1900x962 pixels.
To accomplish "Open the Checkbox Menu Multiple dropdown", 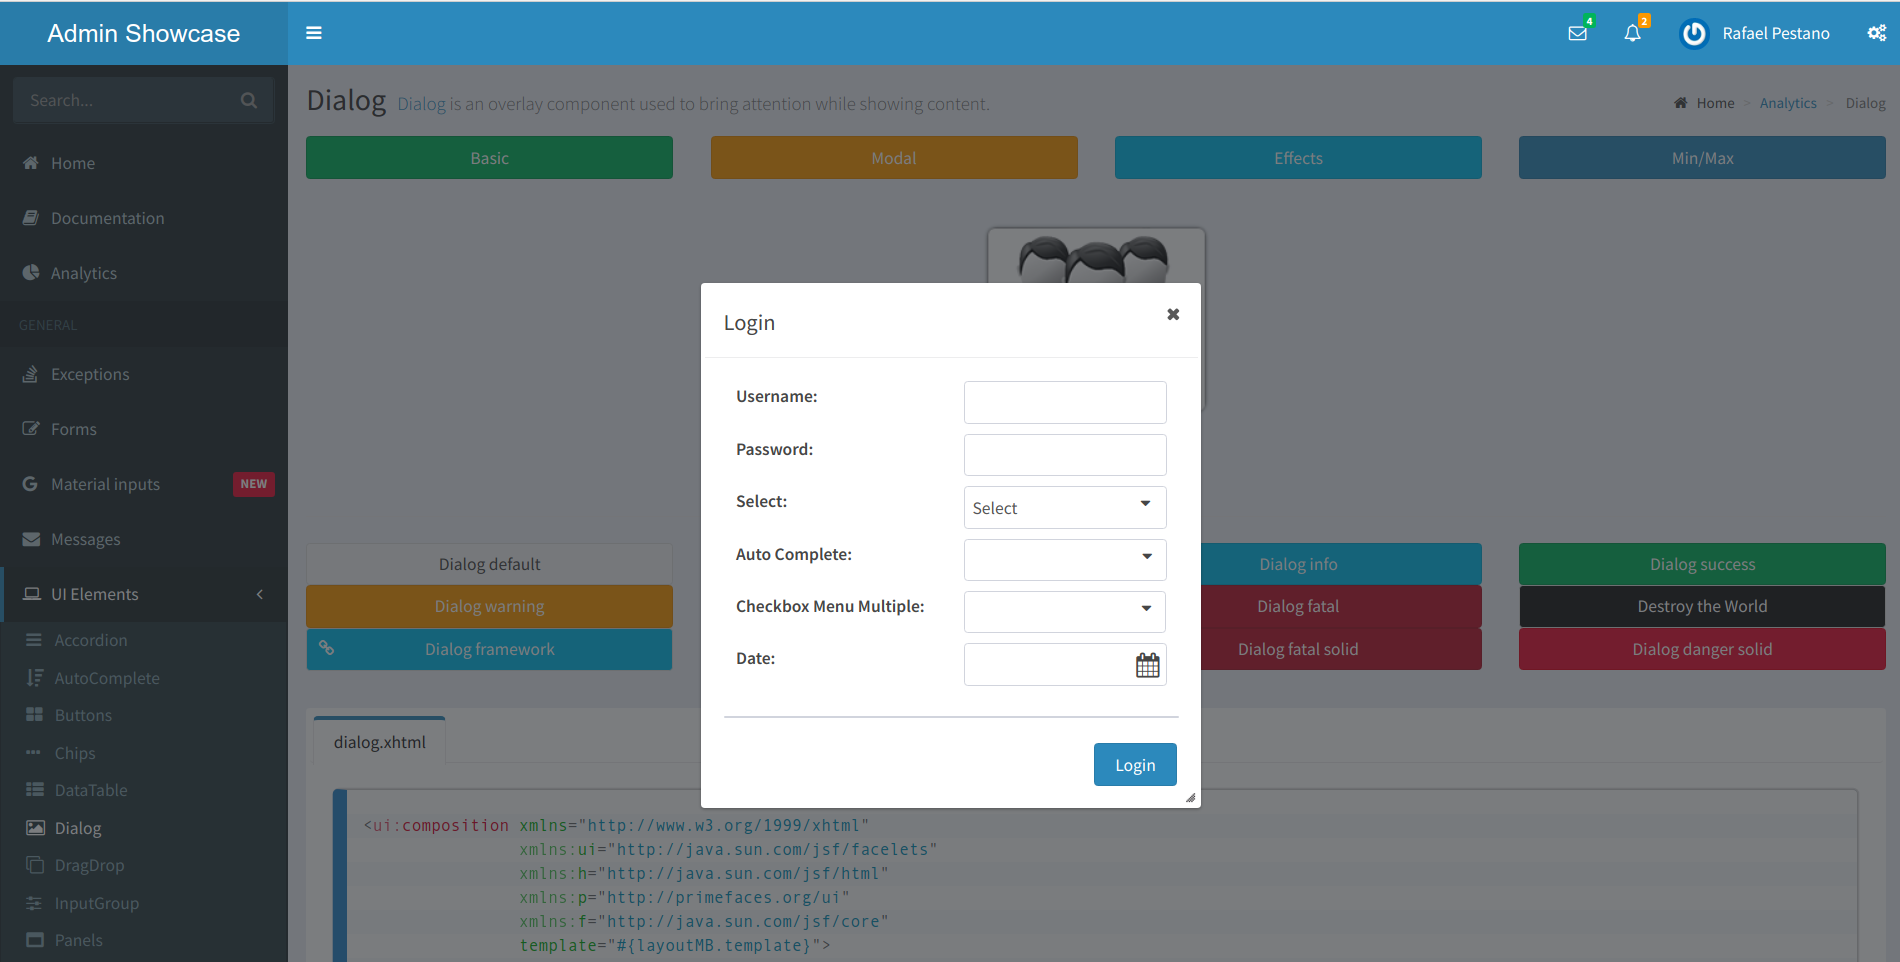I will [1145, 611].
